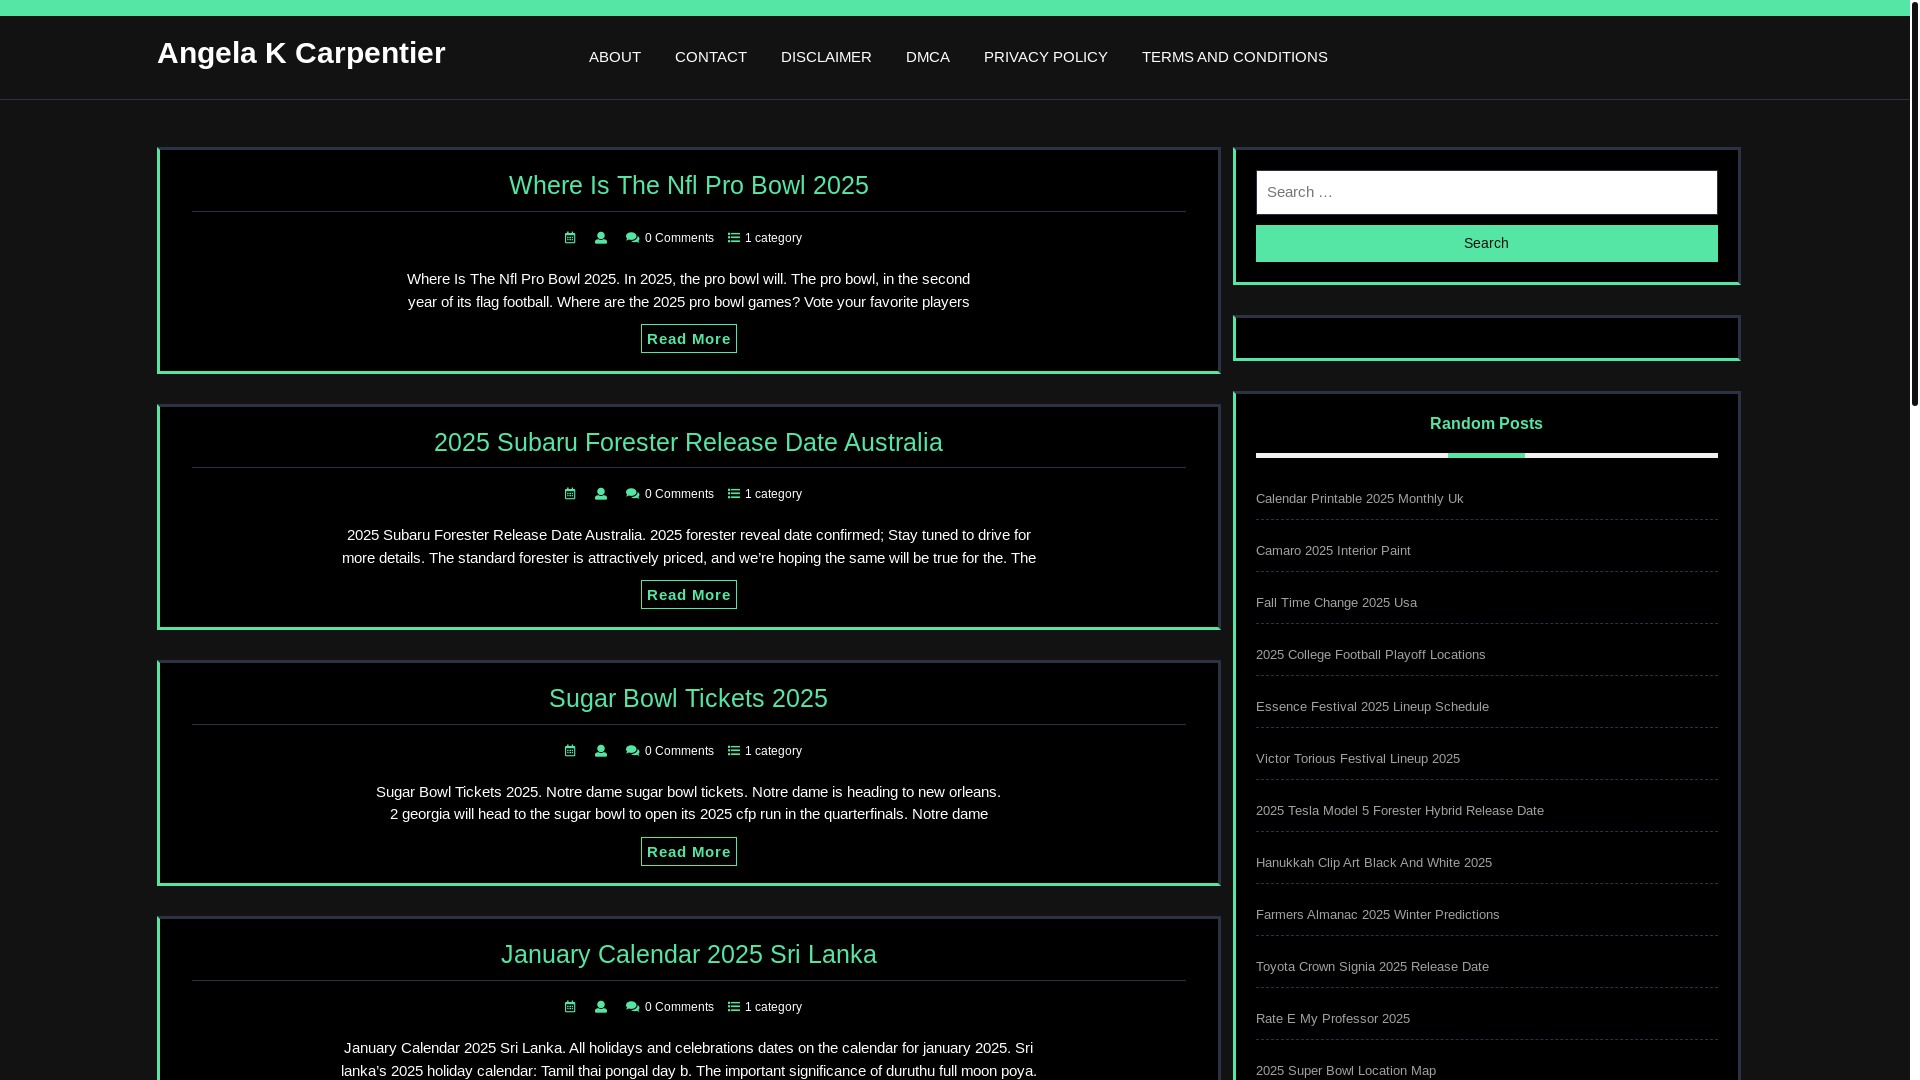
Task: Open the About menu item
Action: point(615,57)
